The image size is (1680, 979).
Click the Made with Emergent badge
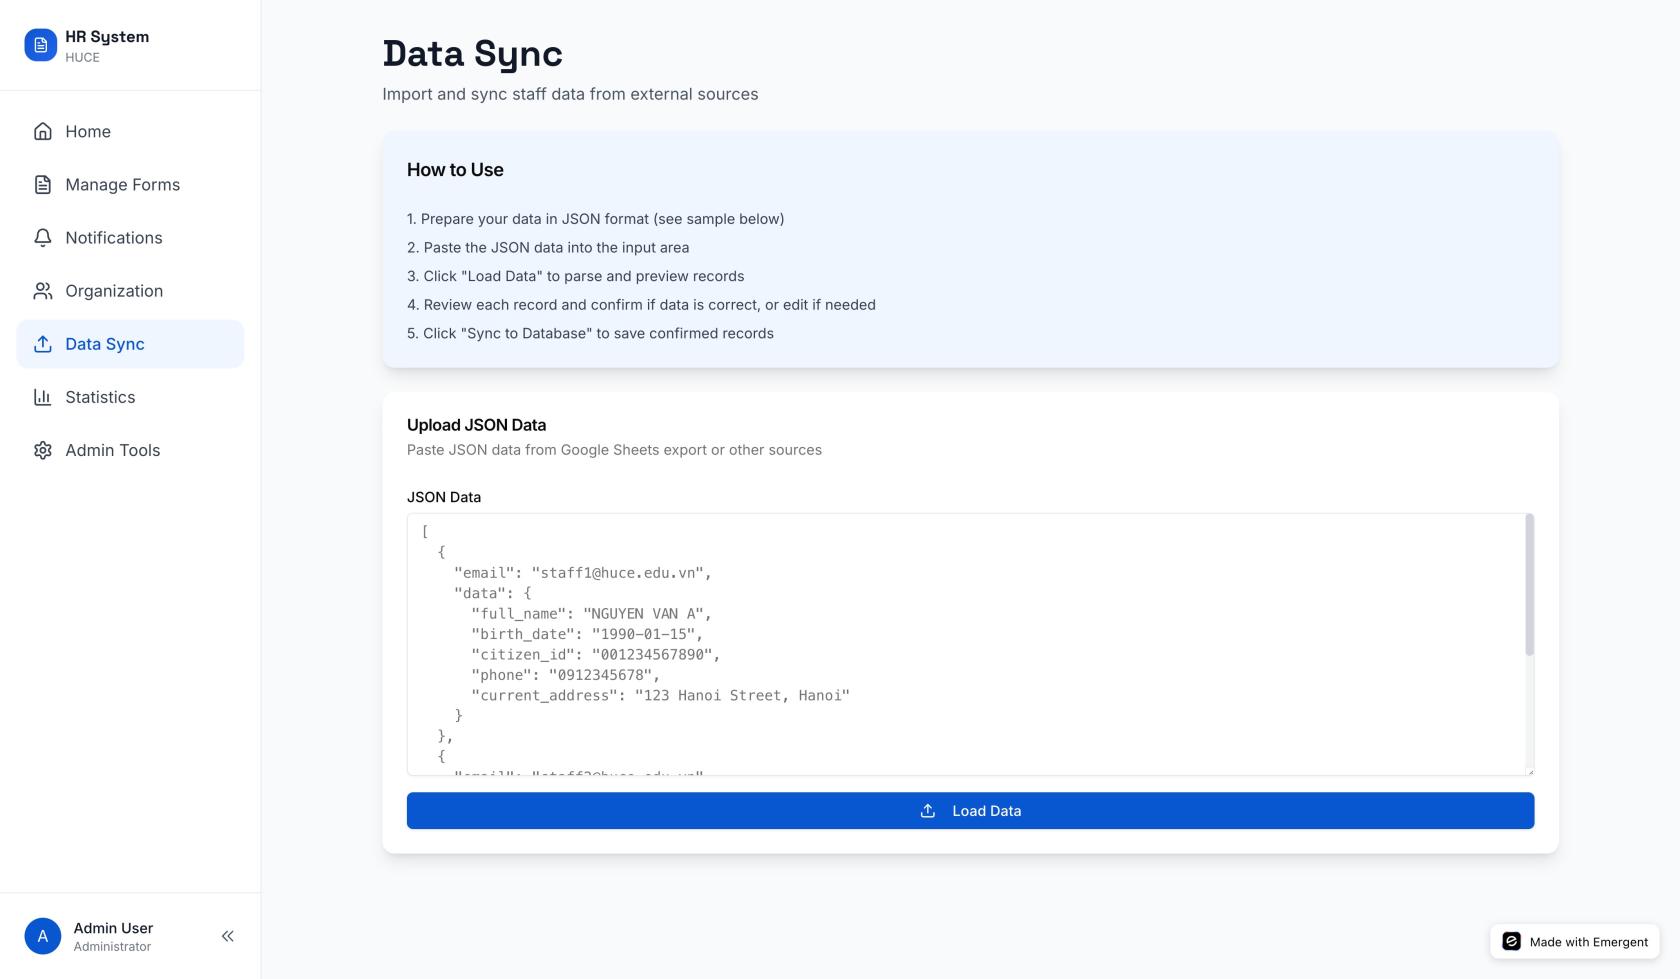[1575, 941]
